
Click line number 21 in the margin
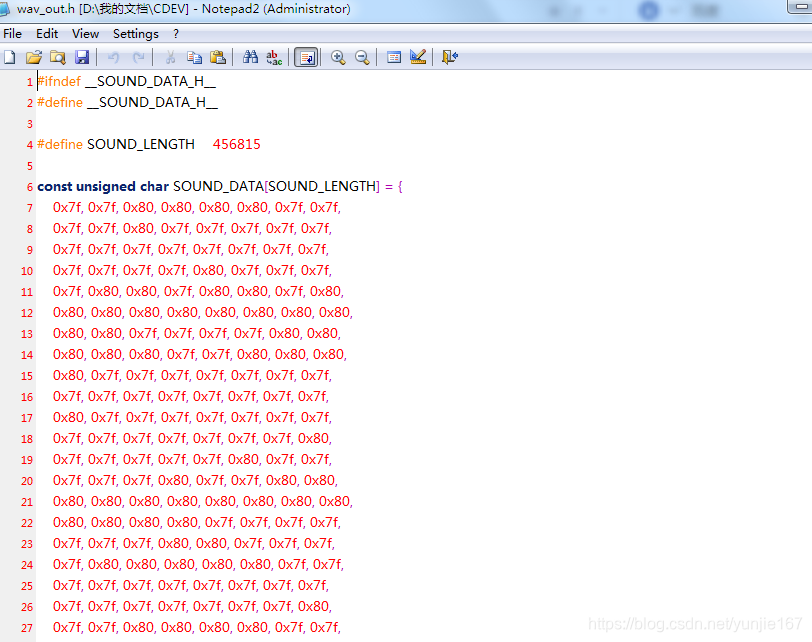click(x=27, y=502)
